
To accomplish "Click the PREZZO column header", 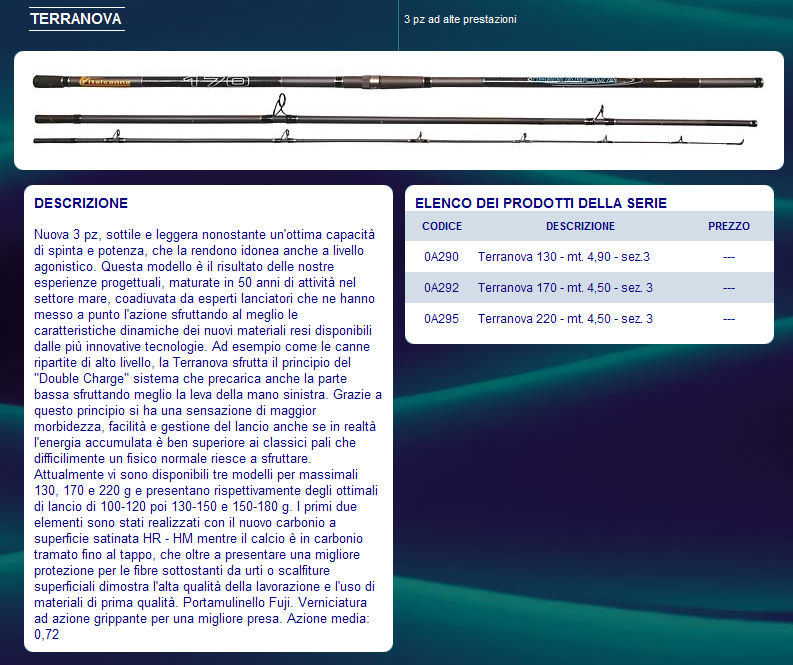I will coord(729,226).
